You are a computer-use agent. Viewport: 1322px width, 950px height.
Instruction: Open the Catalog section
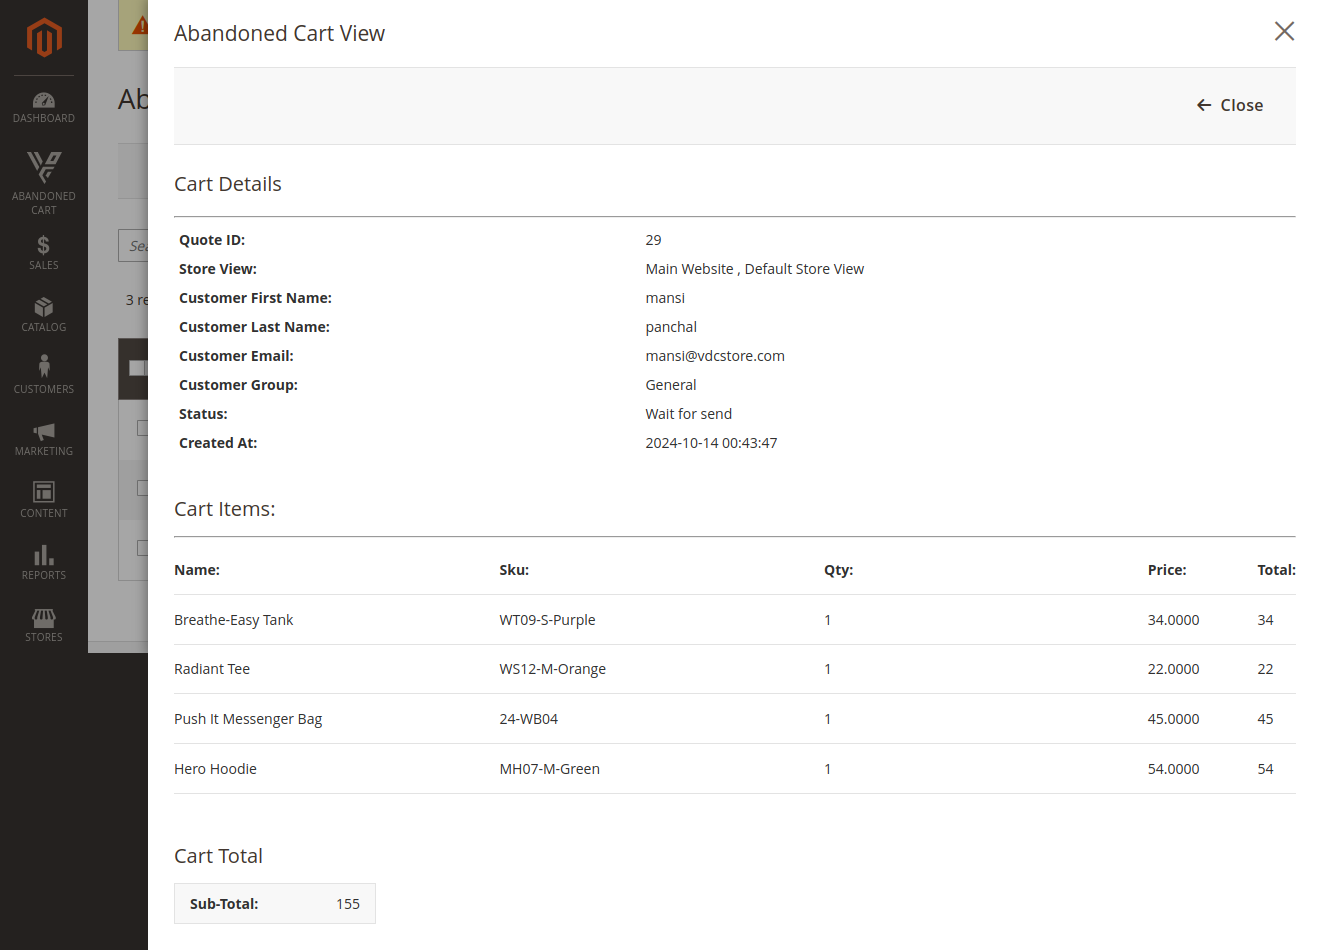44,314
